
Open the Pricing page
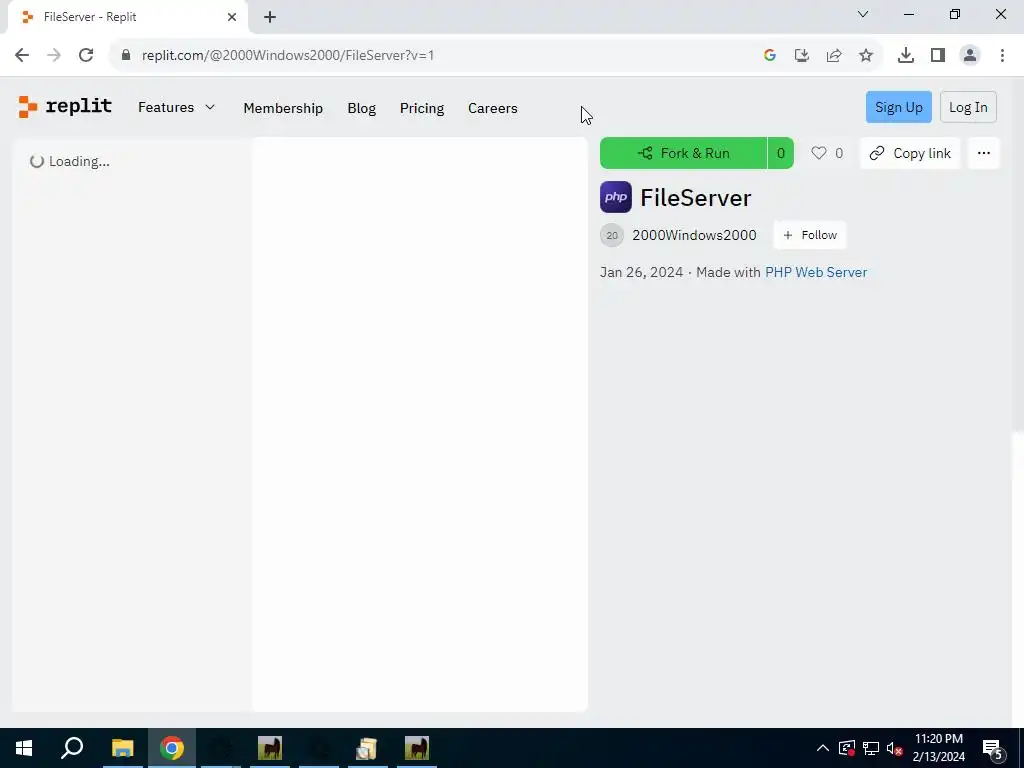click(x=422, y=108)
